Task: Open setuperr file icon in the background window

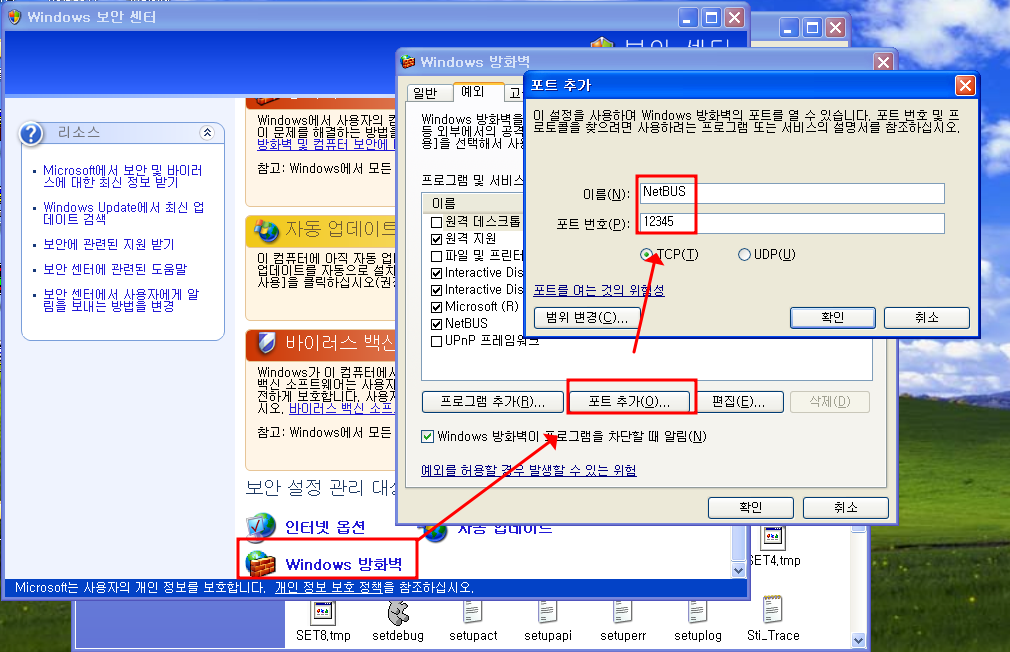Action: tap(622, 612)
